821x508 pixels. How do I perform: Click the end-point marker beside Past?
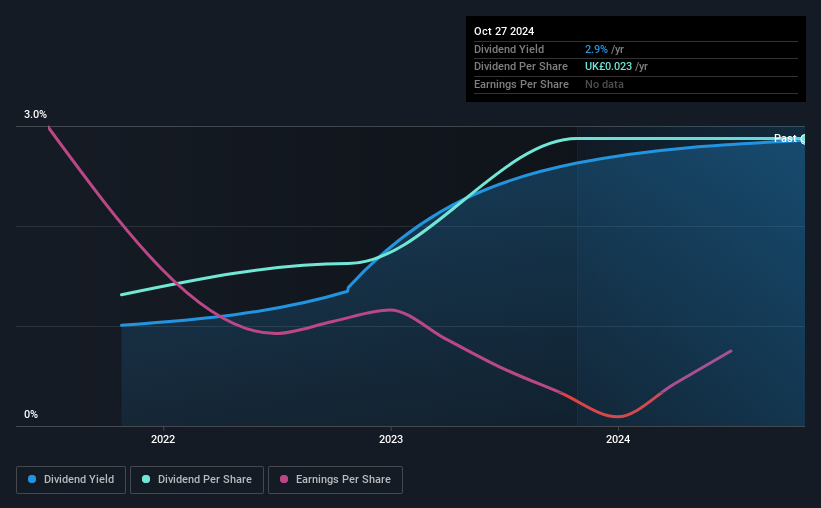[803, 139]
